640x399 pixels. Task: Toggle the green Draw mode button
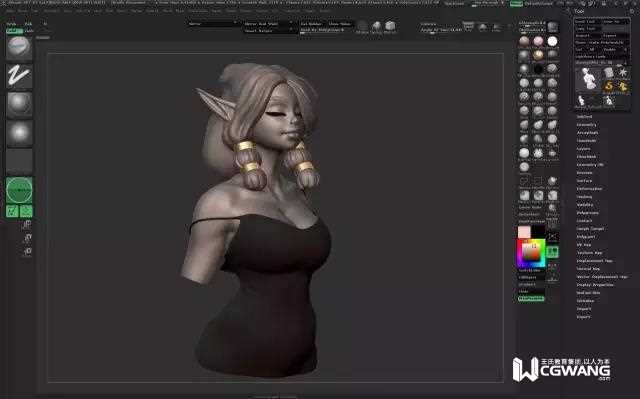tap(26, 211)
